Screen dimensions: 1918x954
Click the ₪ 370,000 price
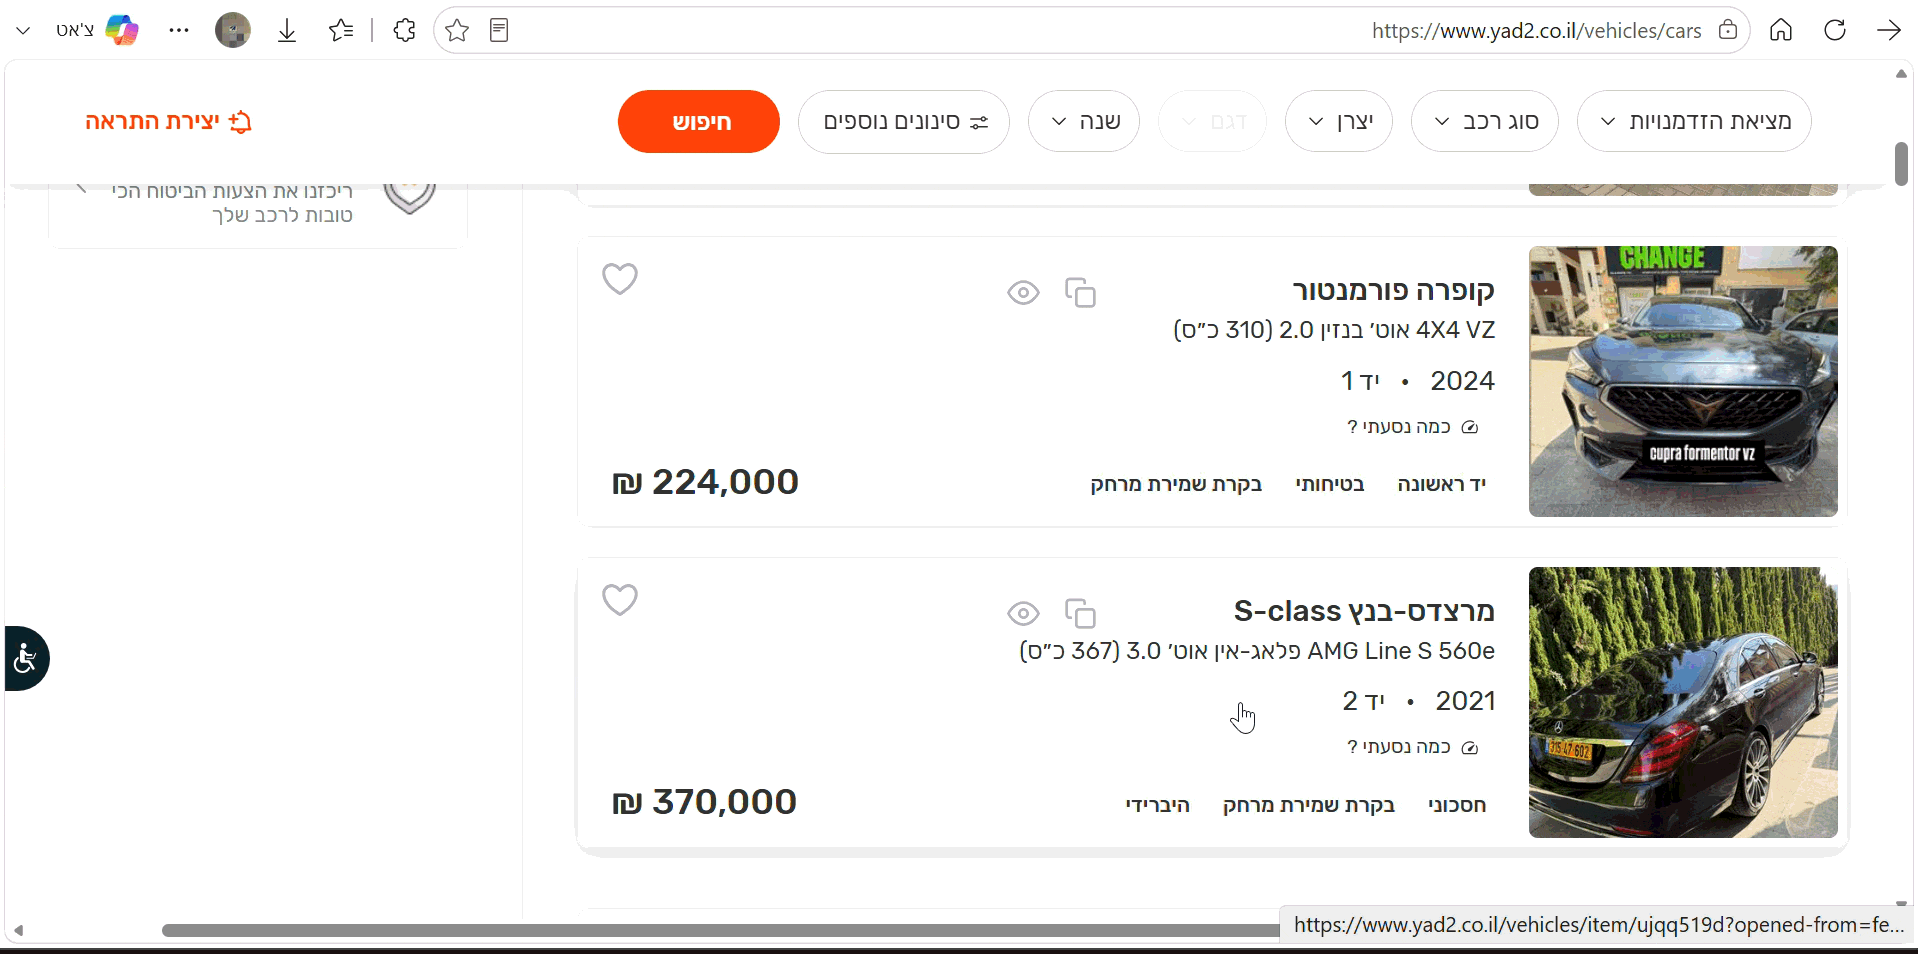pyautogui.click(x=704, y=802)
